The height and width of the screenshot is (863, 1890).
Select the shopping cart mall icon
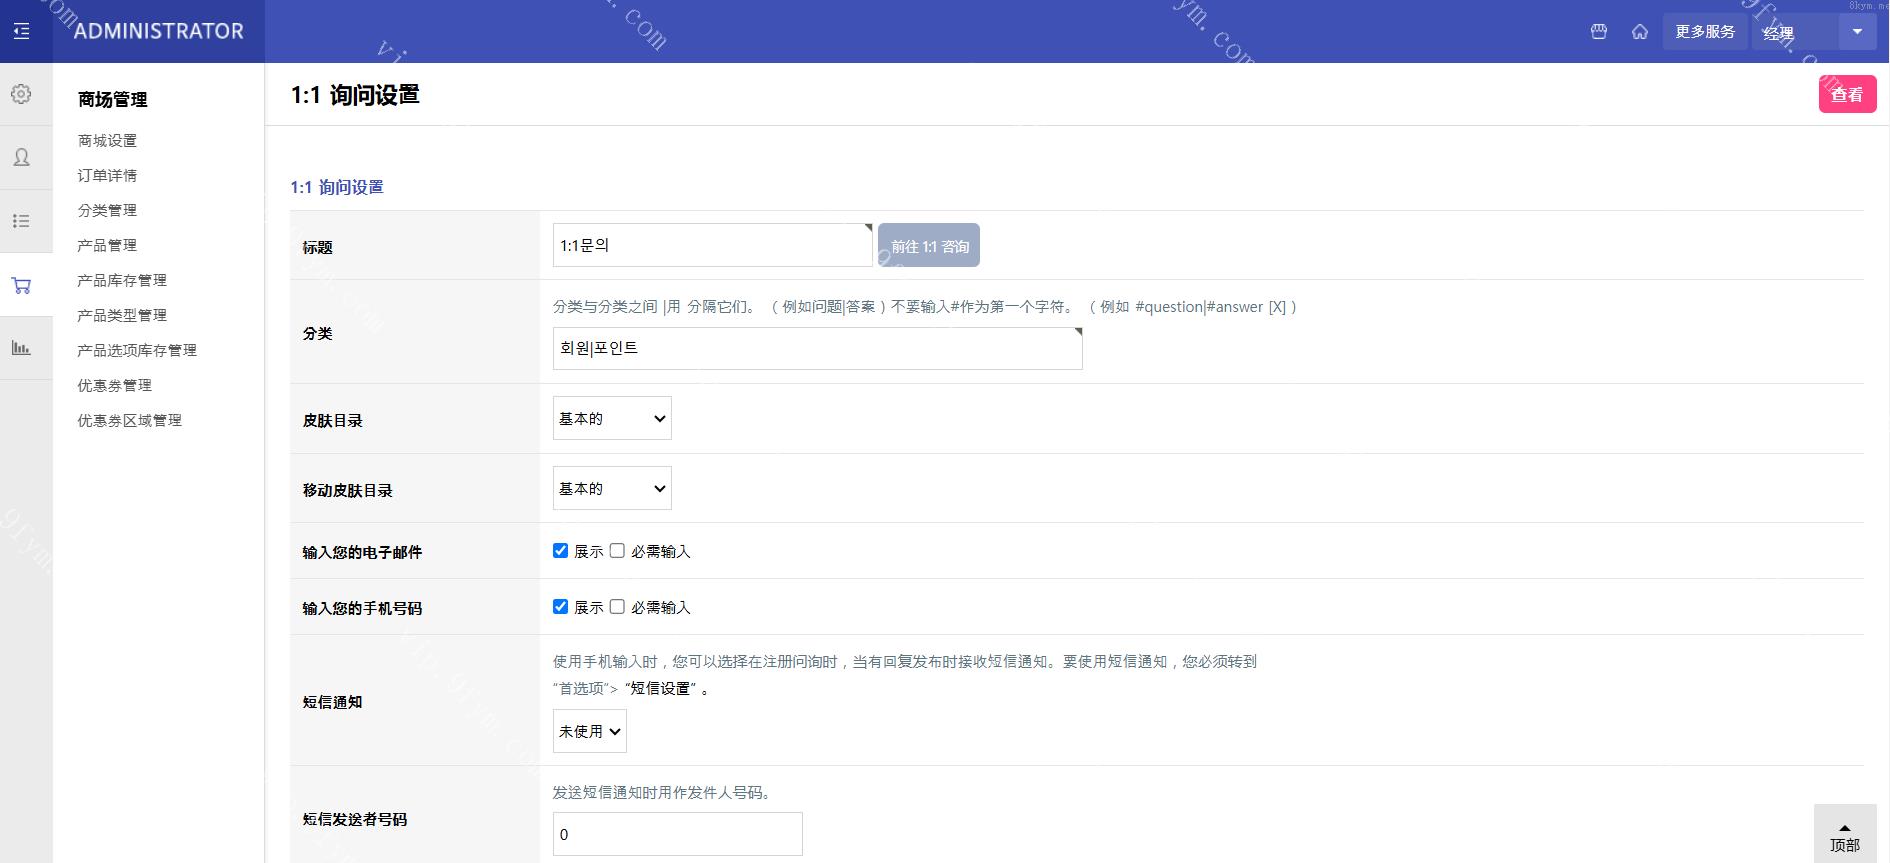coord(21,286)
